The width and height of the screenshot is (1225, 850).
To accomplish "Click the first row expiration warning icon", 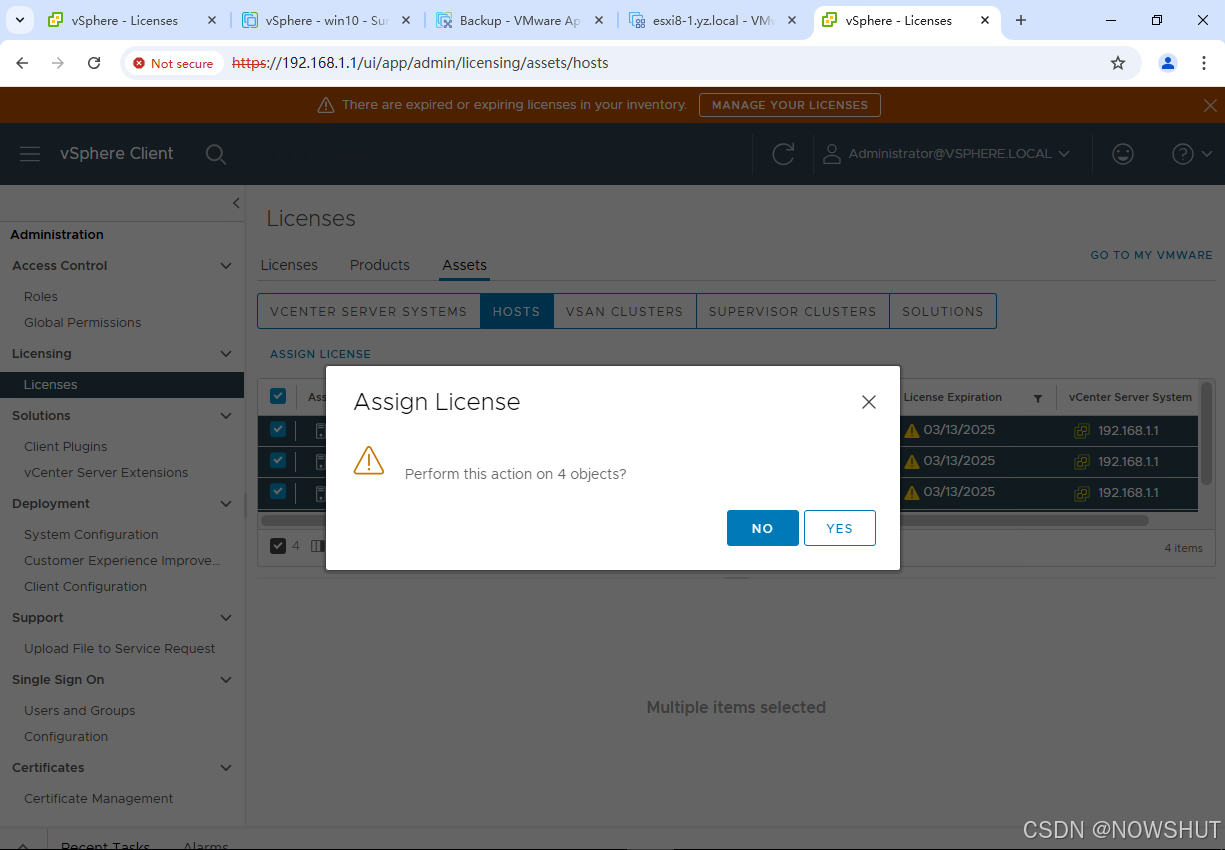I will (911, 430).
